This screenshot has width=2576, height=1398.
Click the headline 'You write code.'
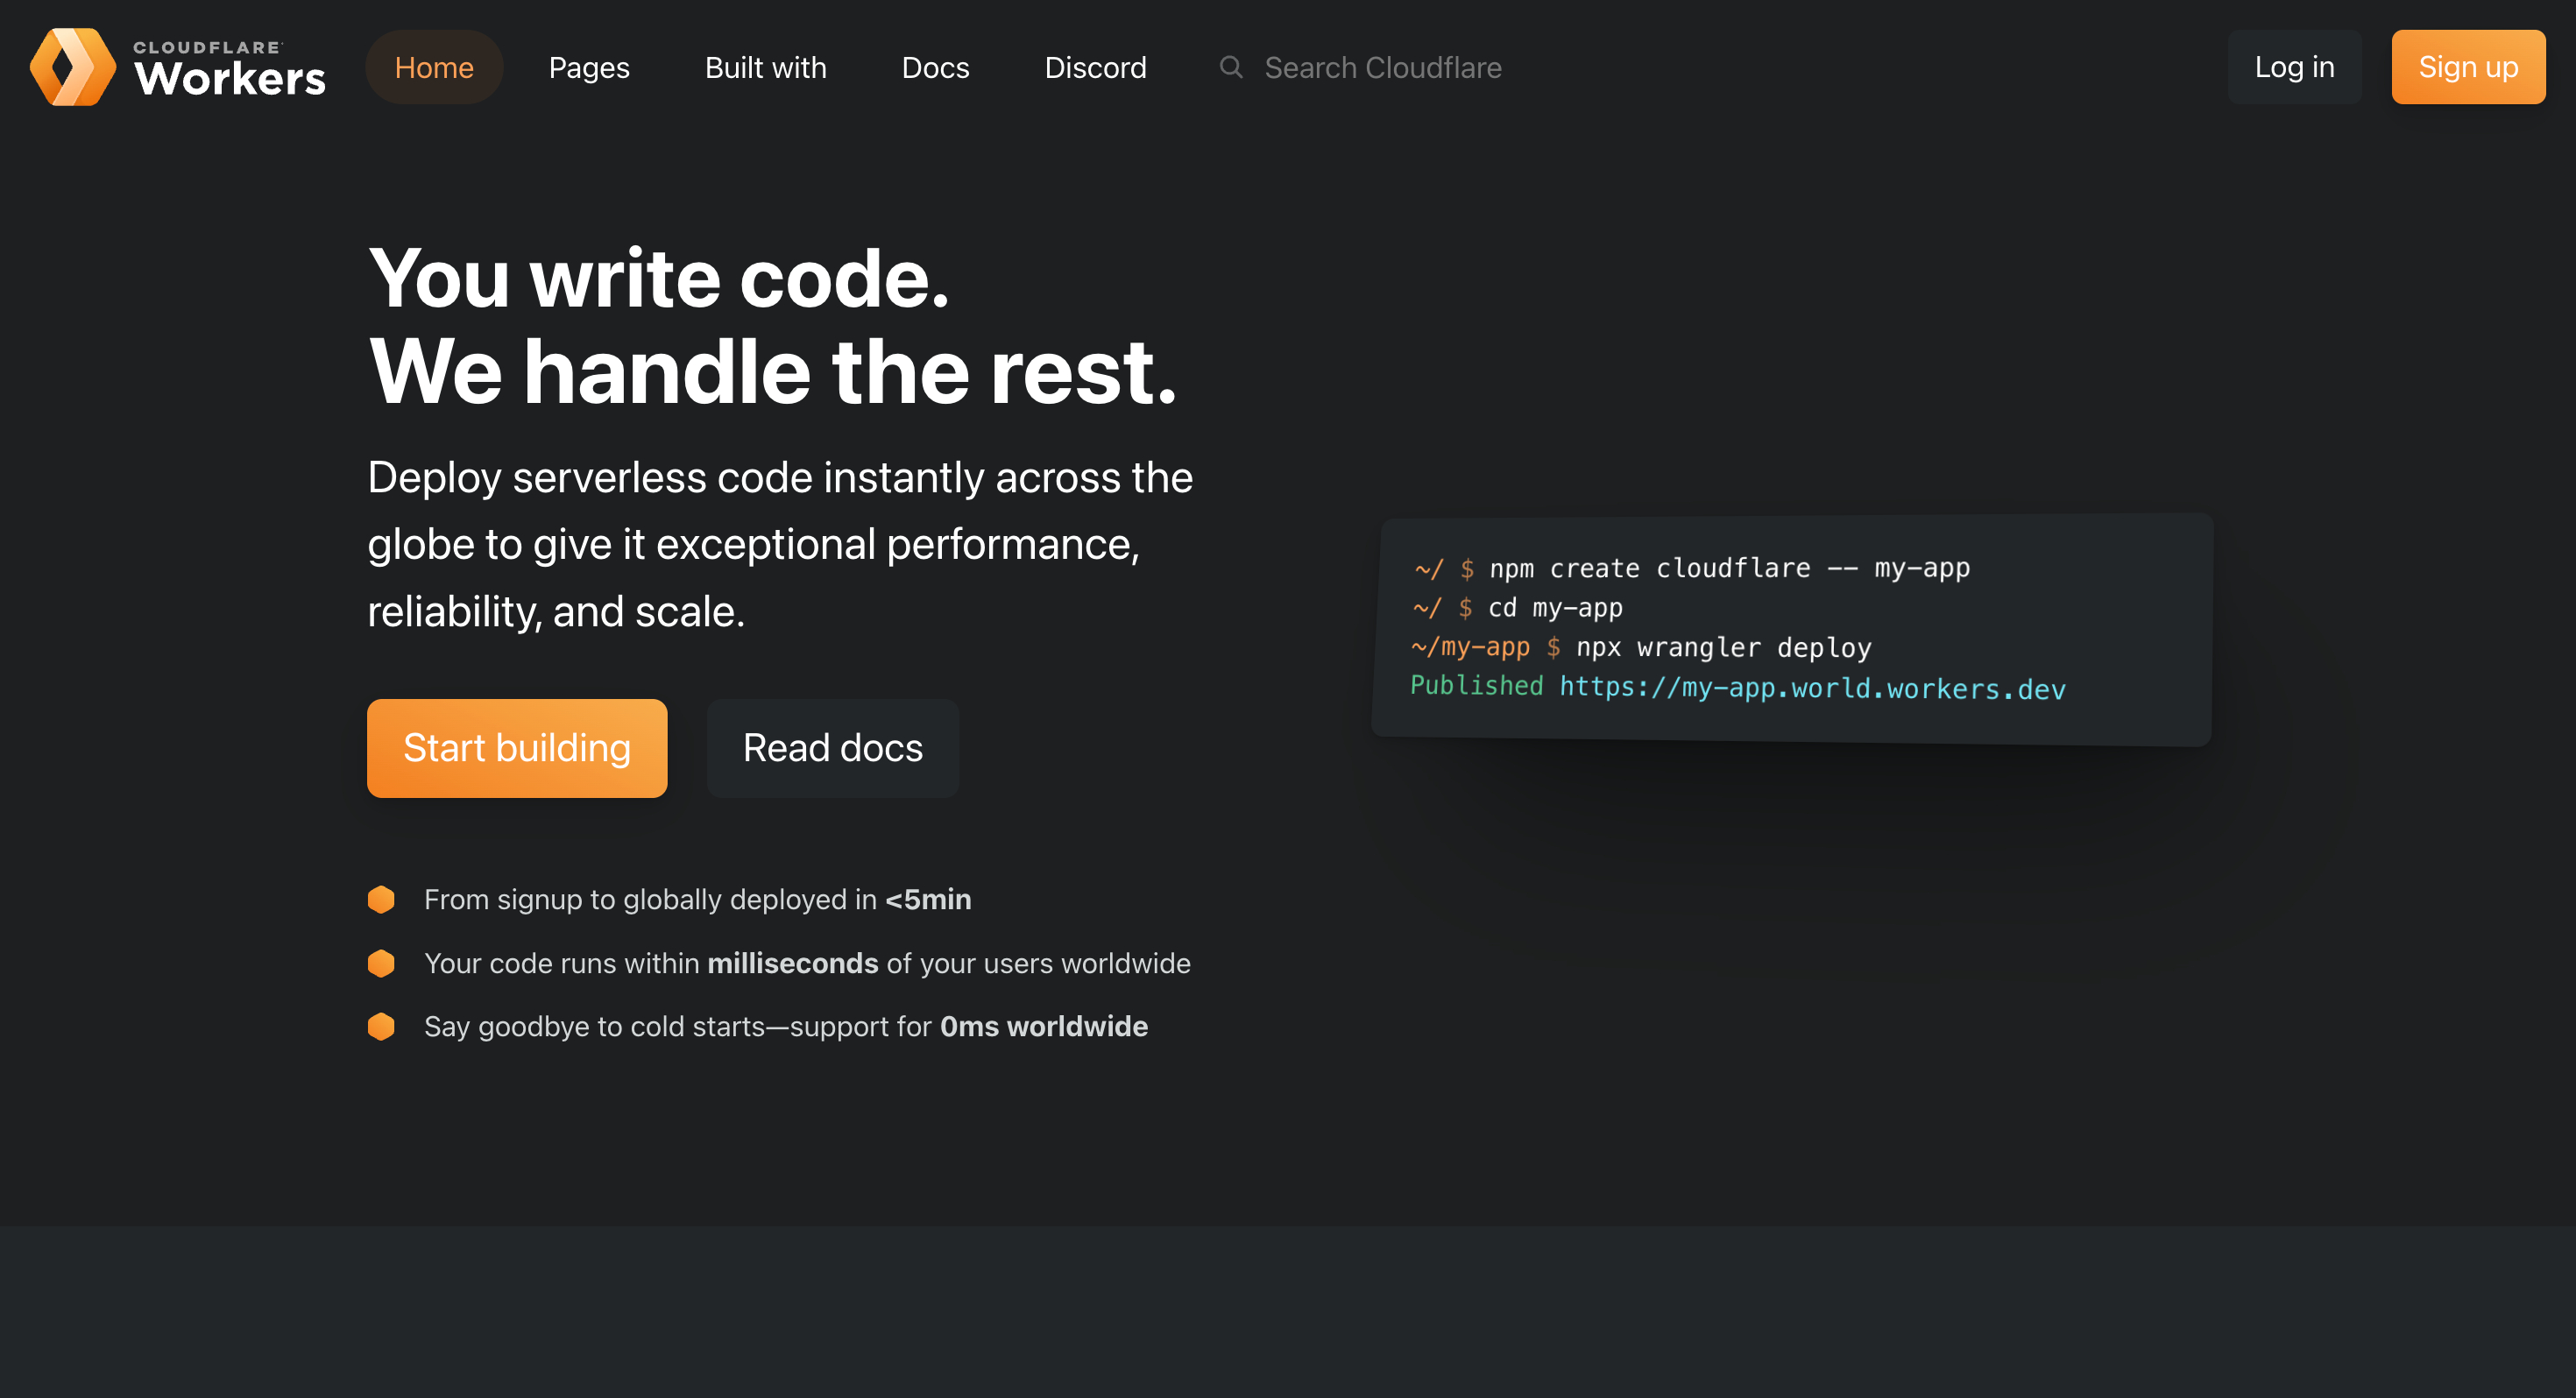pos(658,281)
